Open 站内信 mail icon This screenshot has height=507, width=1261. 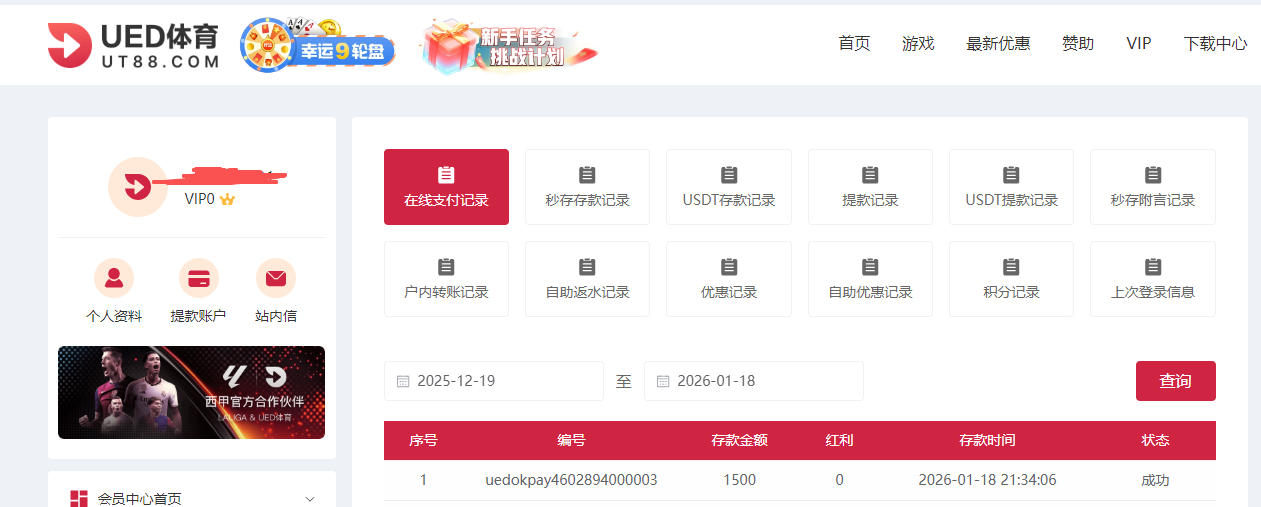[x=276, y=278]
